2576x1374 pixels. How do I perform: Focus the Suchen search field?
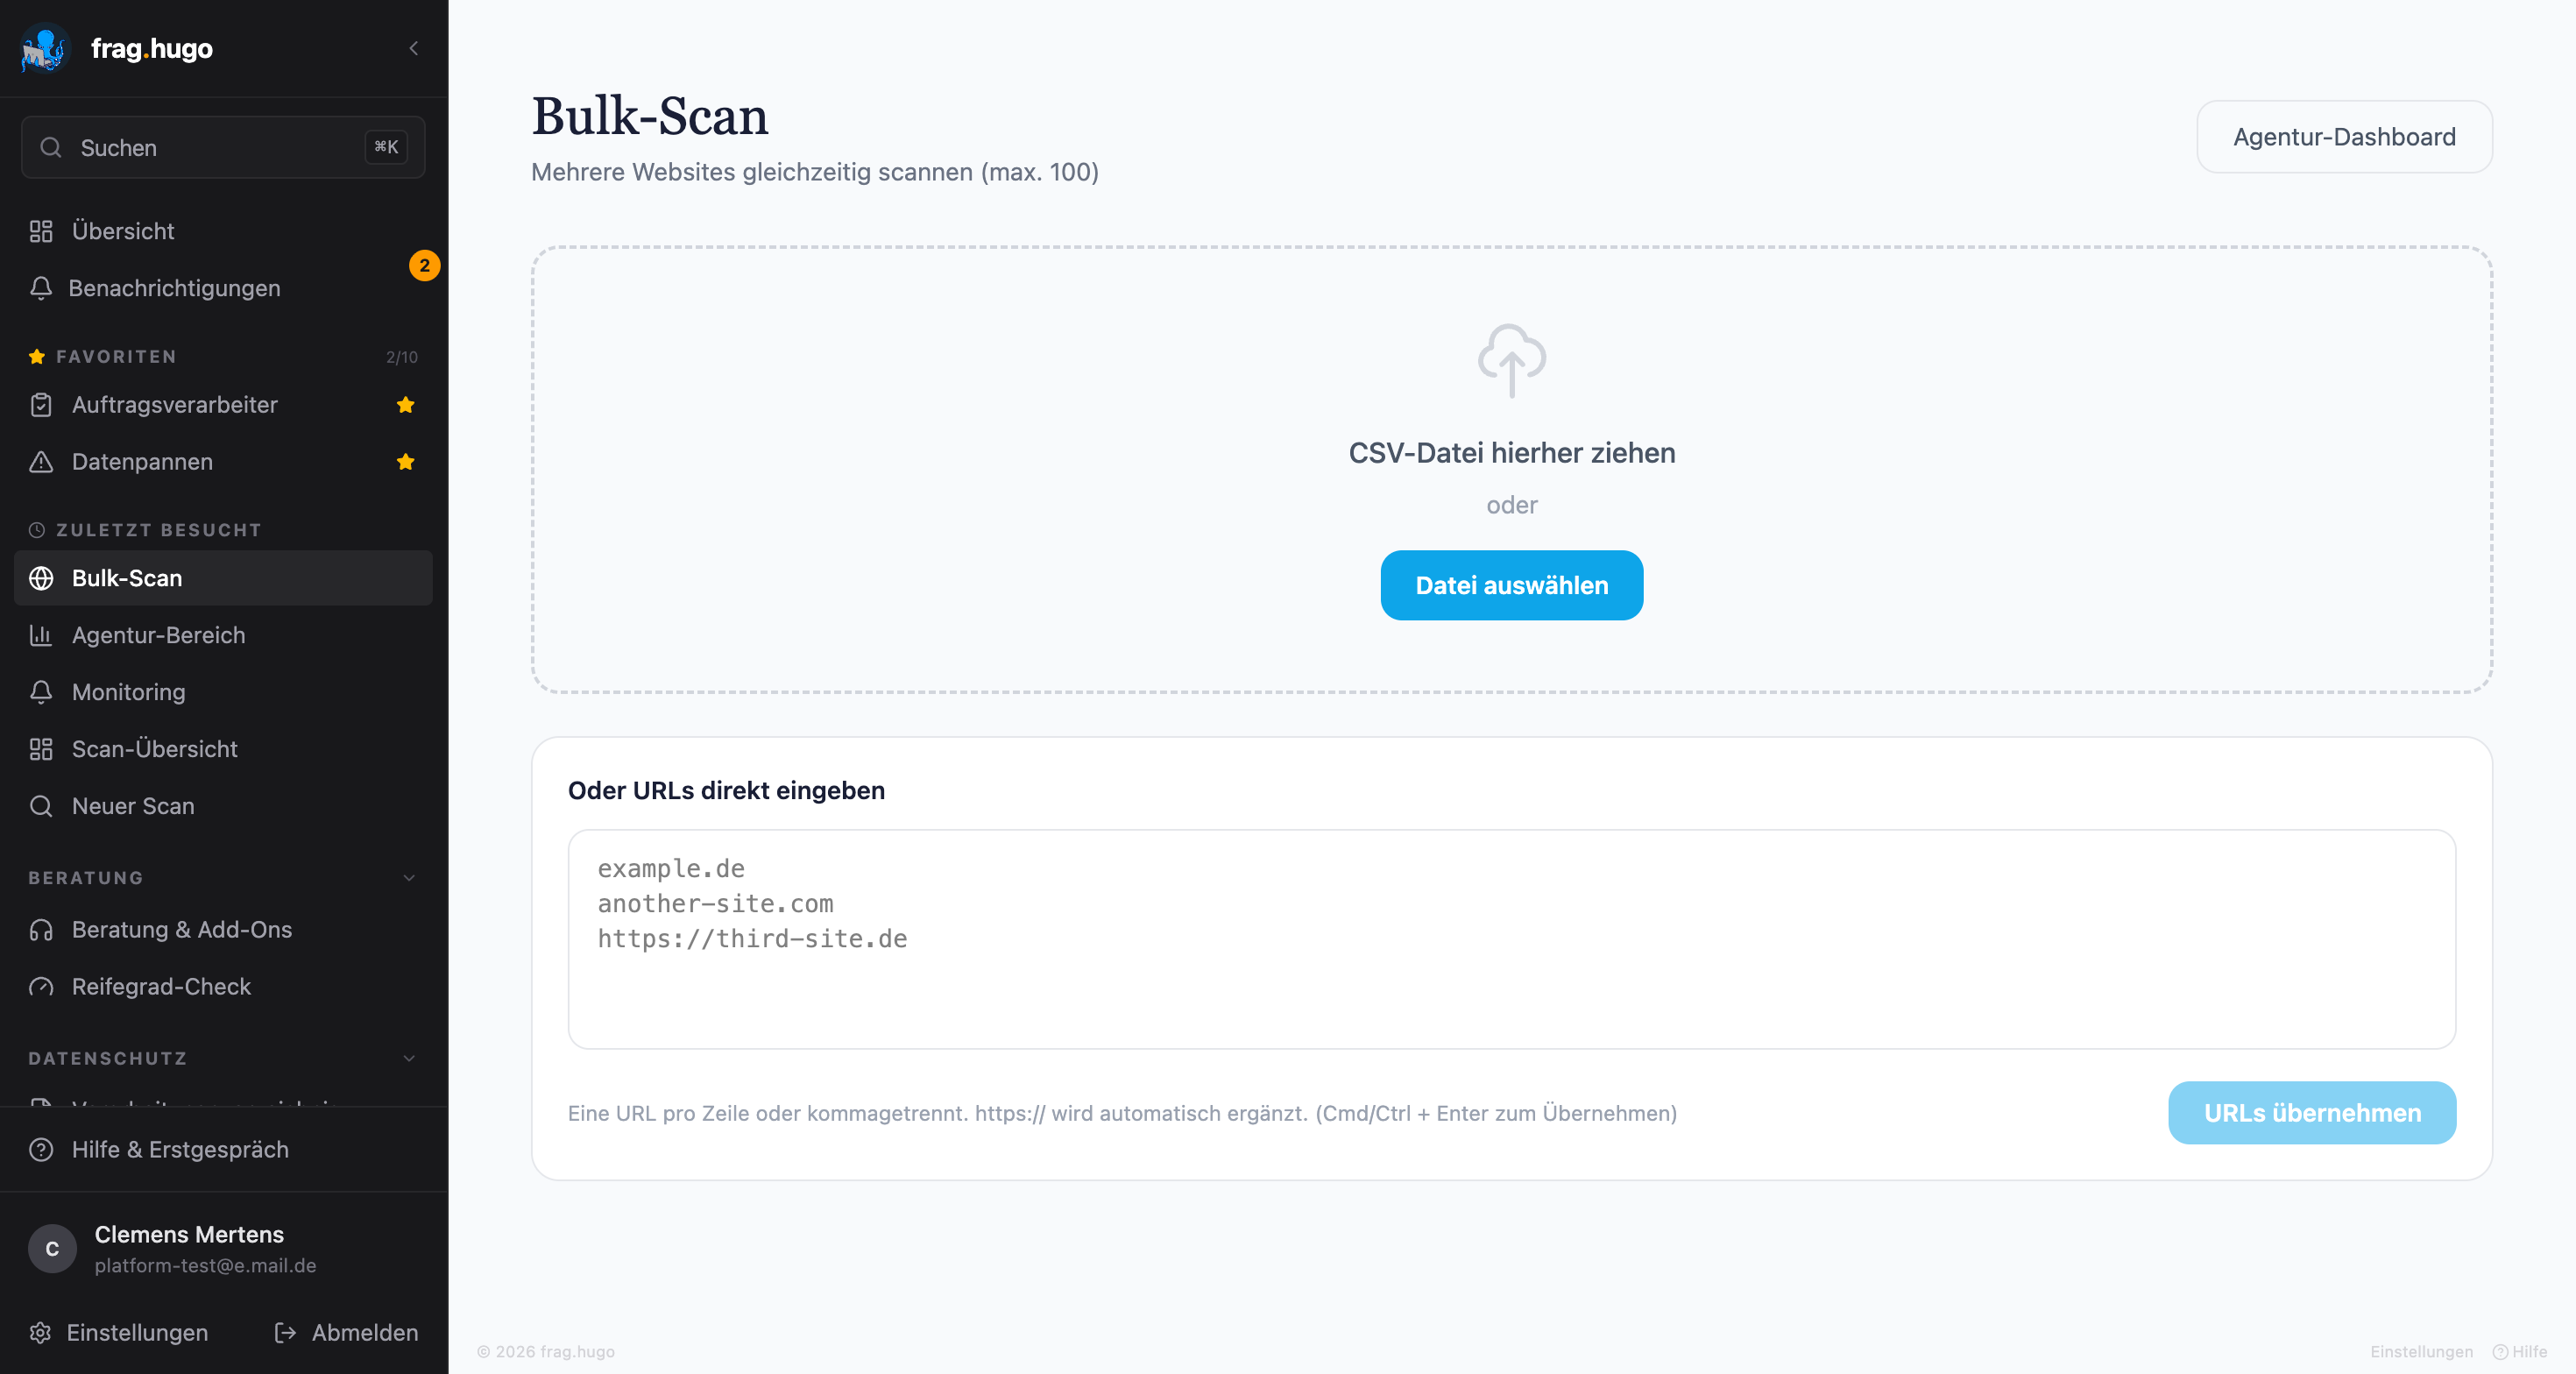[223, 148]
